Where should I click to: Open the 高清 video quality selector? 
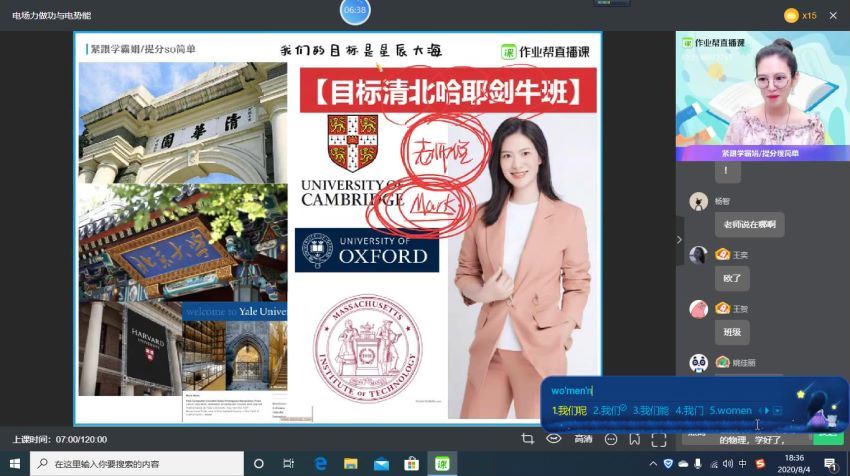click(583, 439)
